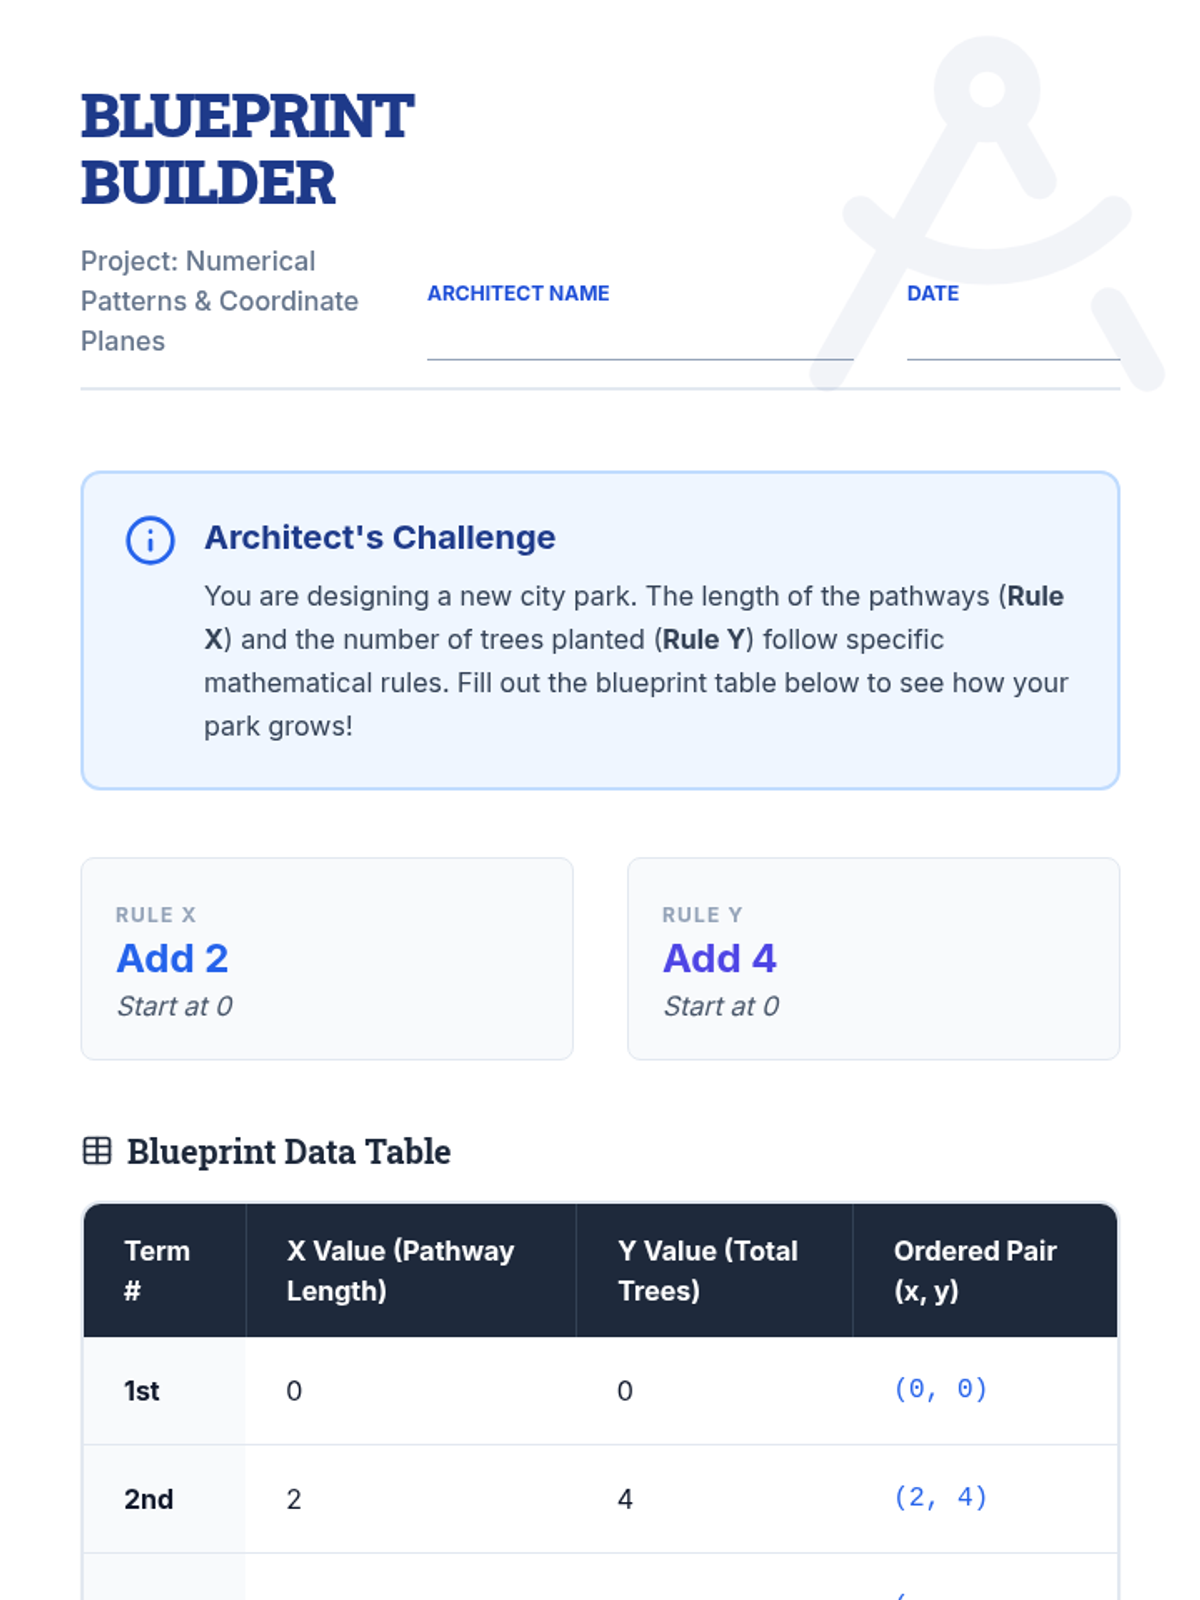Click the compass drafting icon in header
The width and height of the screenshot is (1200, 1600).
pos(988,210)
